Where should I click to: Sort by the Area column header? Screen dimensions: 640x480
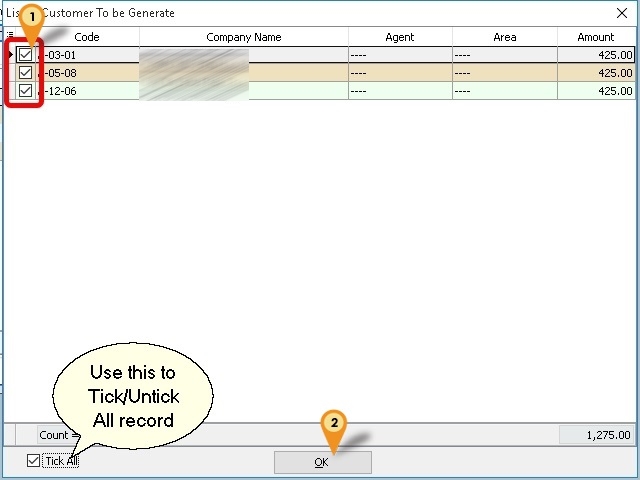coord(504,37)
